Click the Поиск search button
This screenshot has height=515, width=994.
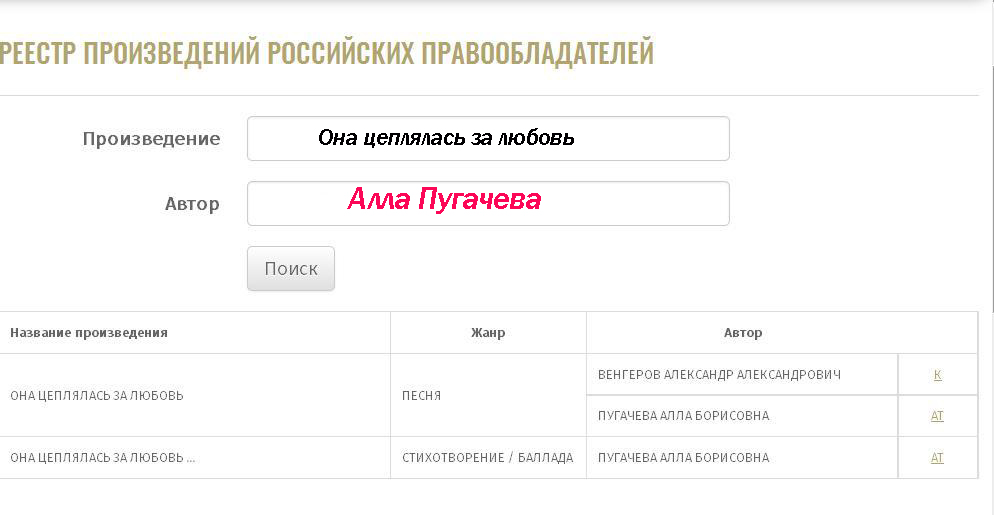coord(291,268)
